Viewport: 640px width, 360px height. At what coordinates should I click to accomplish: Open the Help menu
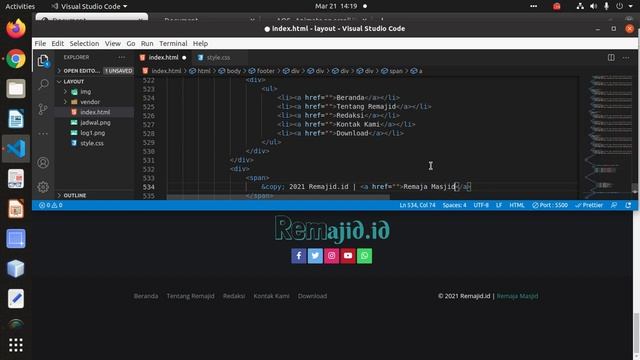click(200, 43)
